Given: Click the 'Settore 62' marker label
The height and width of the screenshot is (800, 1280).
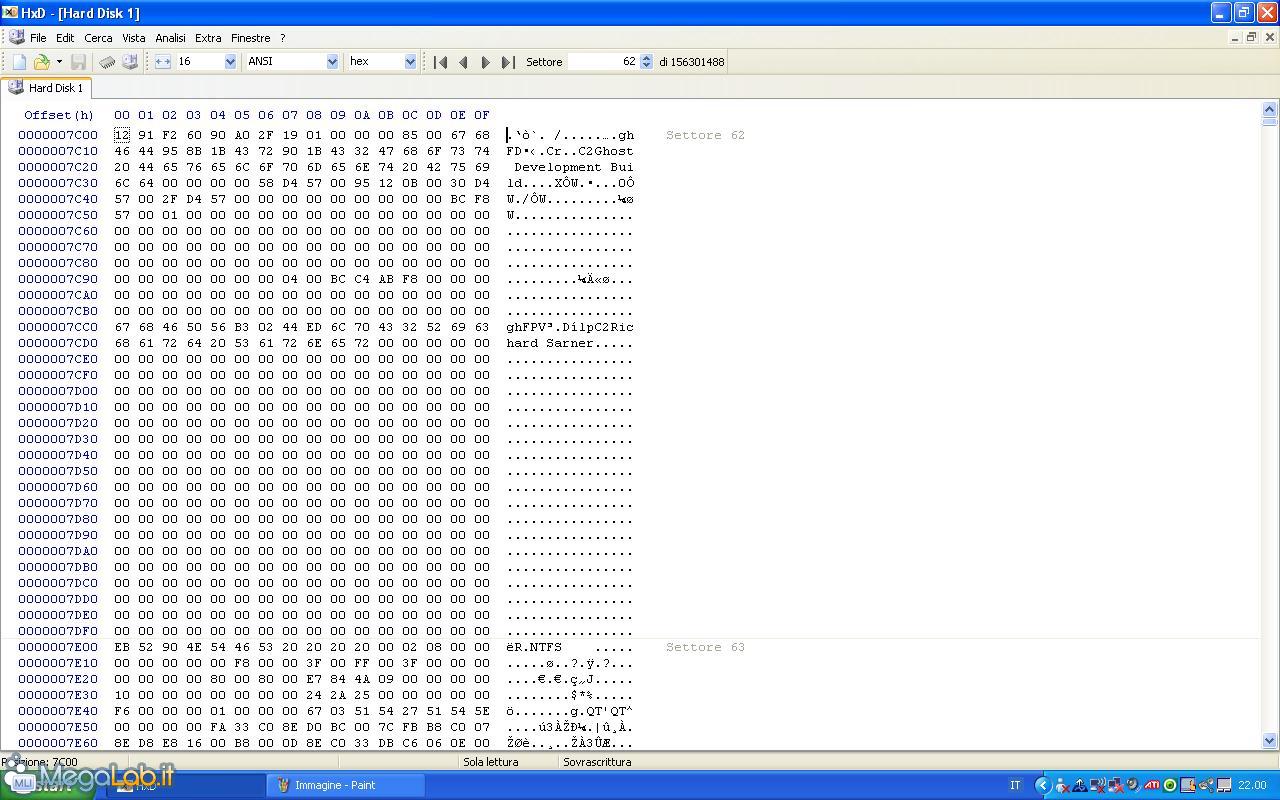Looking at the screenshot, I should click(x=705, y=135).
